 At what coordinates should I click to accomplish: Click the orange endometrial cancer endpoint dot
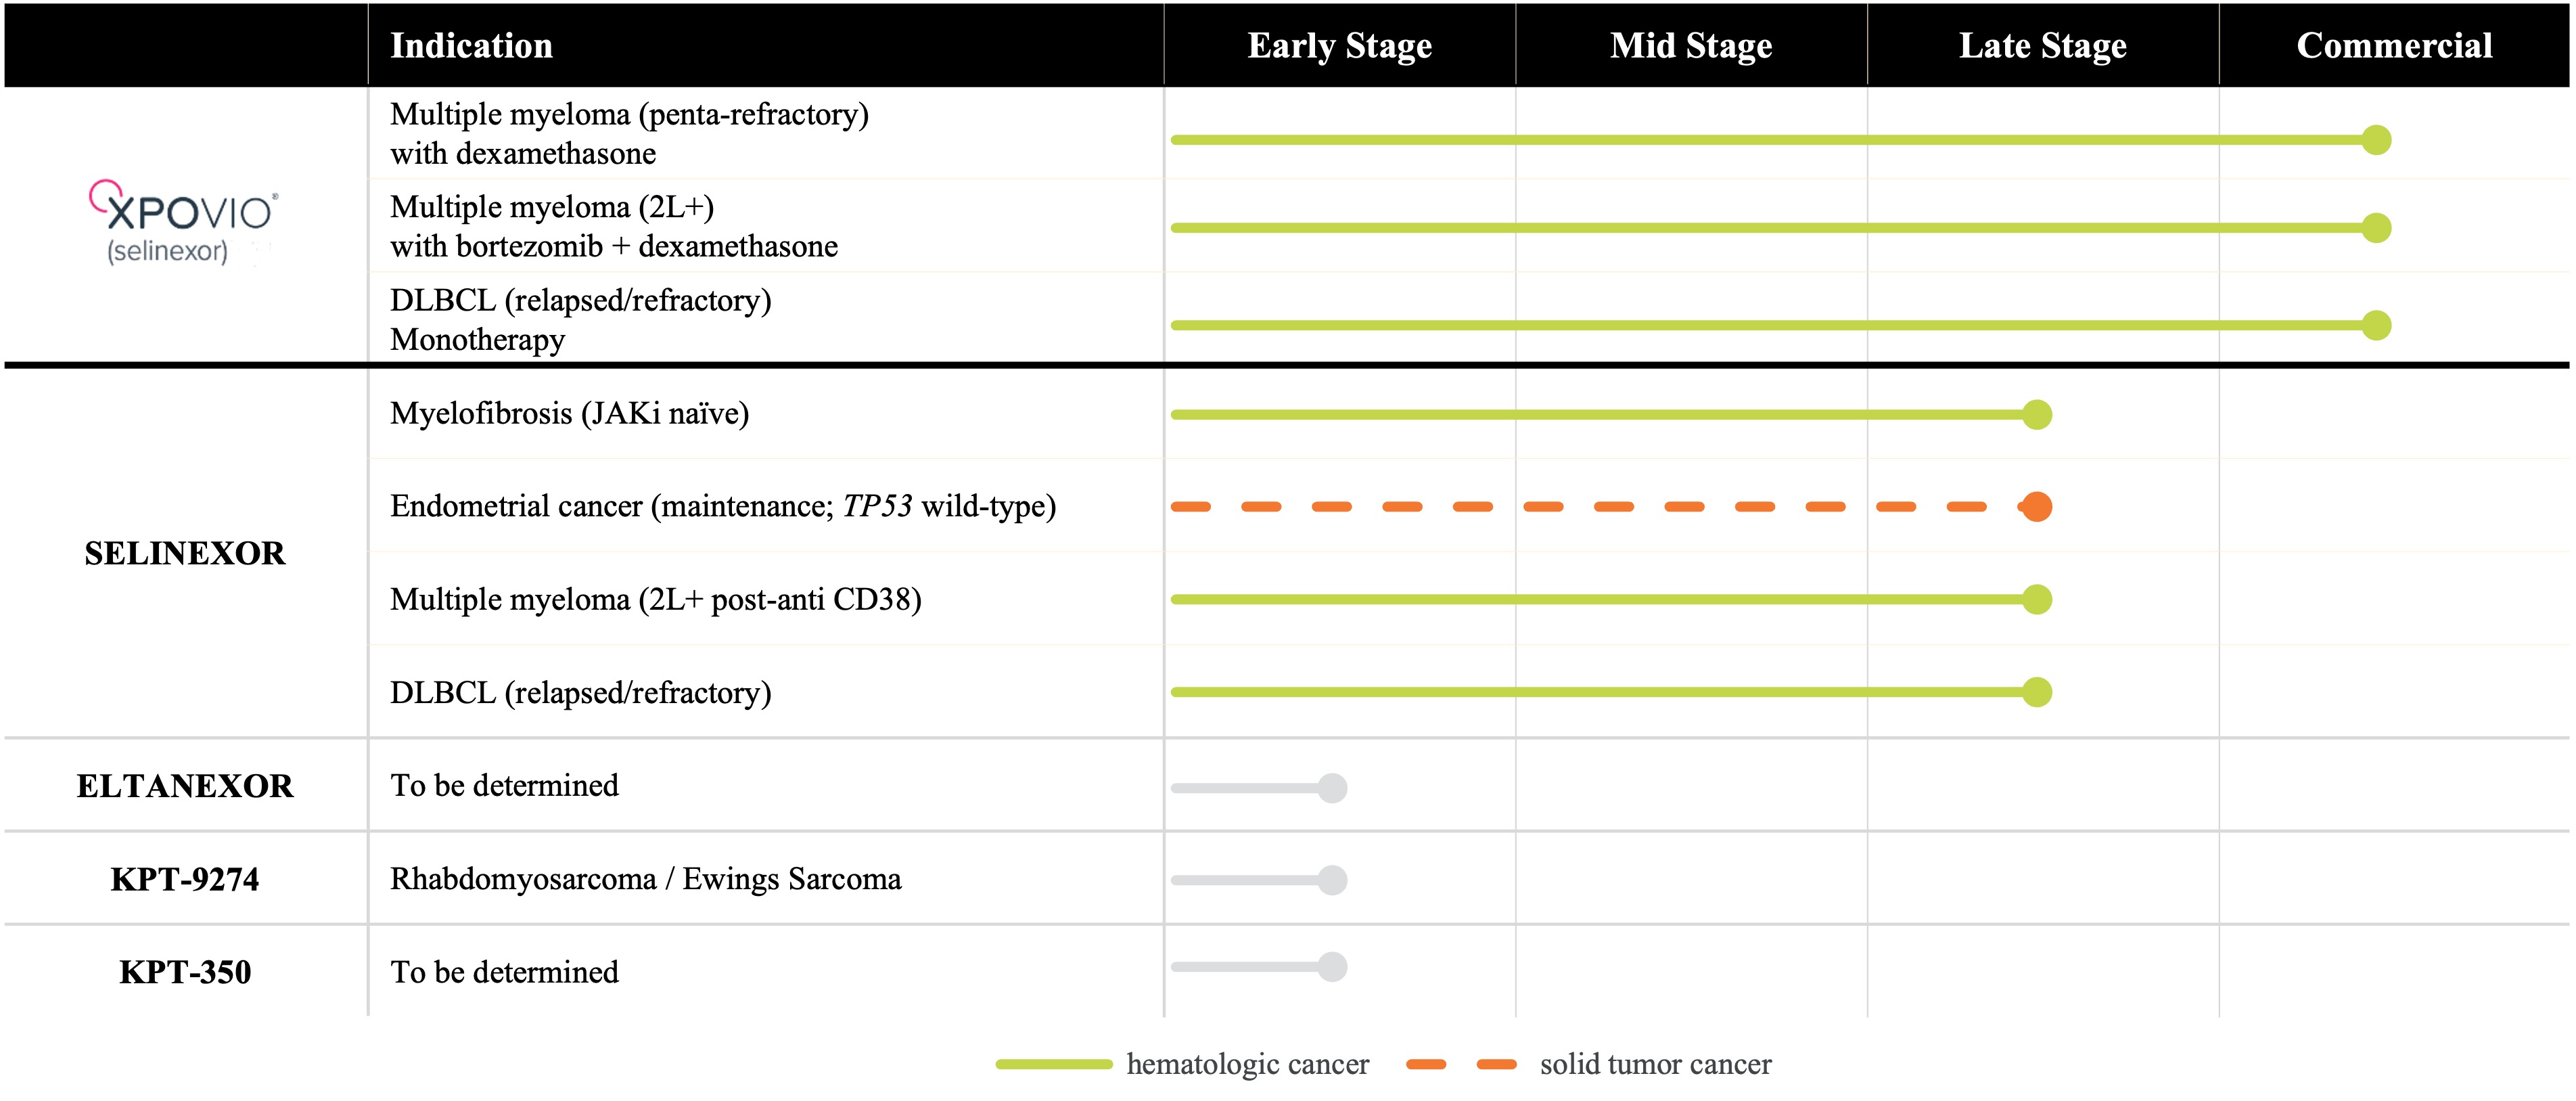tap(2036, 507)
